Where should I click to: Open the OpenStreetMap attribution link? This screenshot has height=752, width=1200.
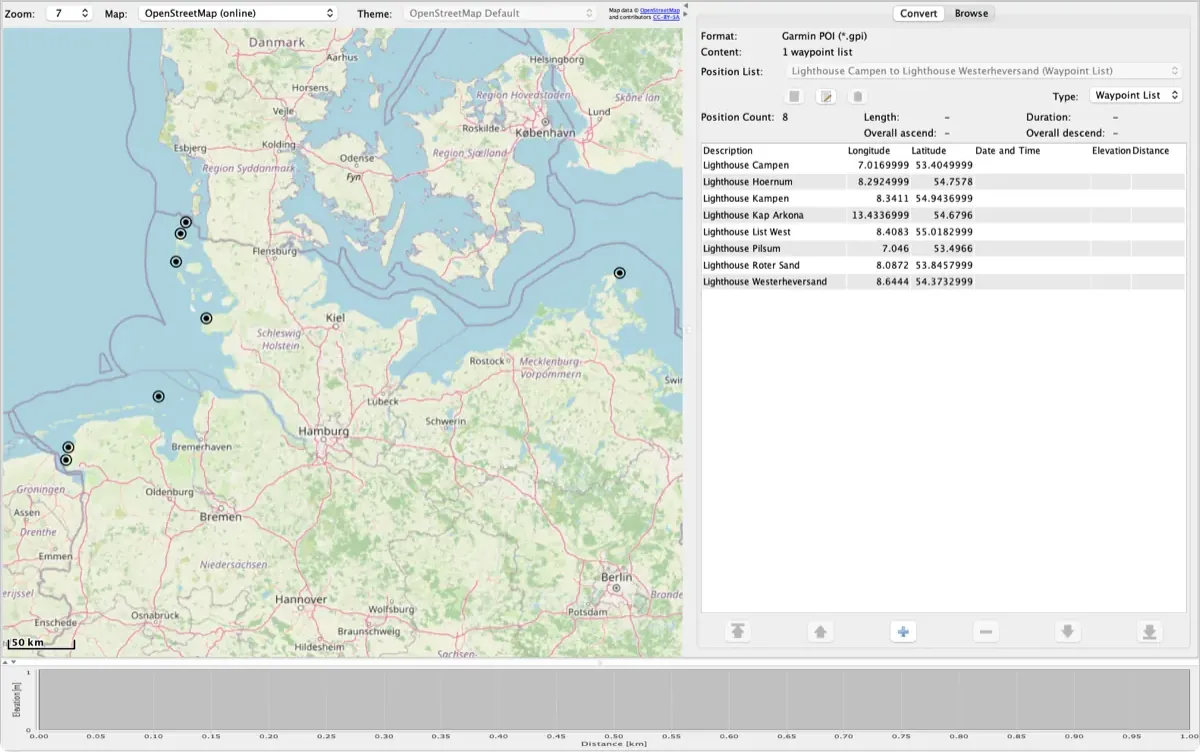click(x=659, y=9)
